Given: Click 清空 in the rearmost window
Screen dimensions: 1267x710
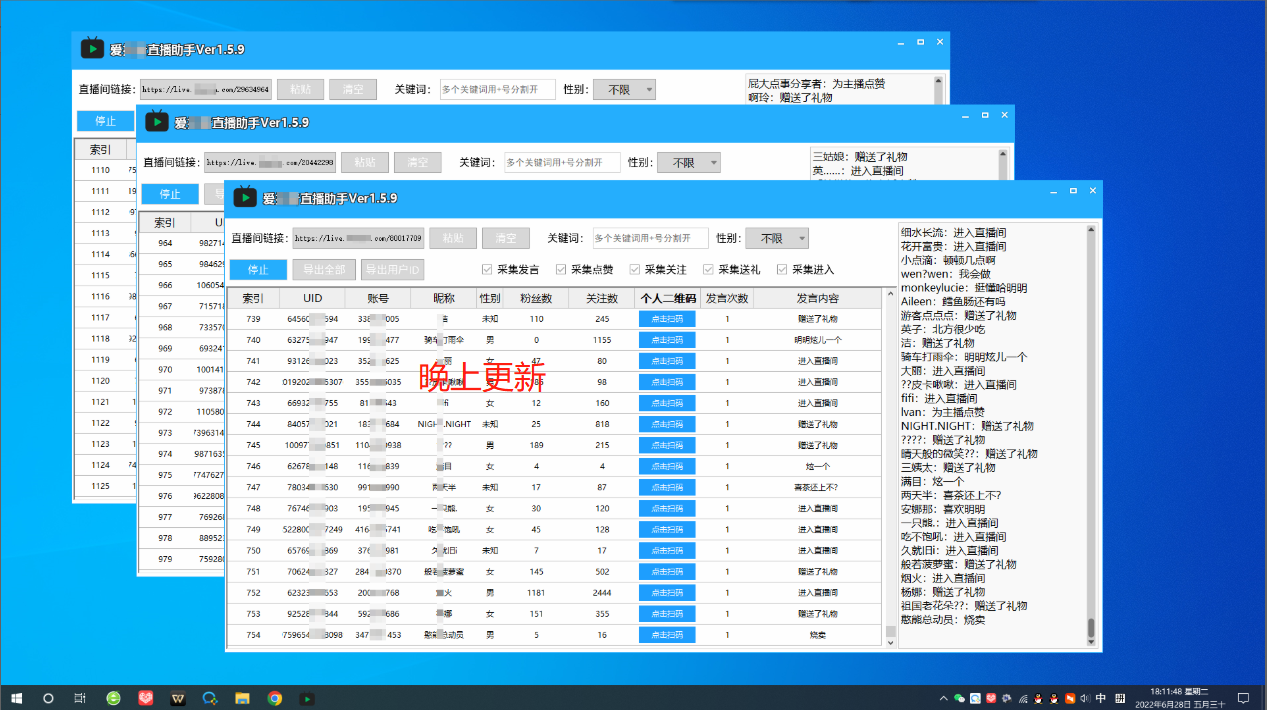Looking at the screenshot, I should coord(353,89).
